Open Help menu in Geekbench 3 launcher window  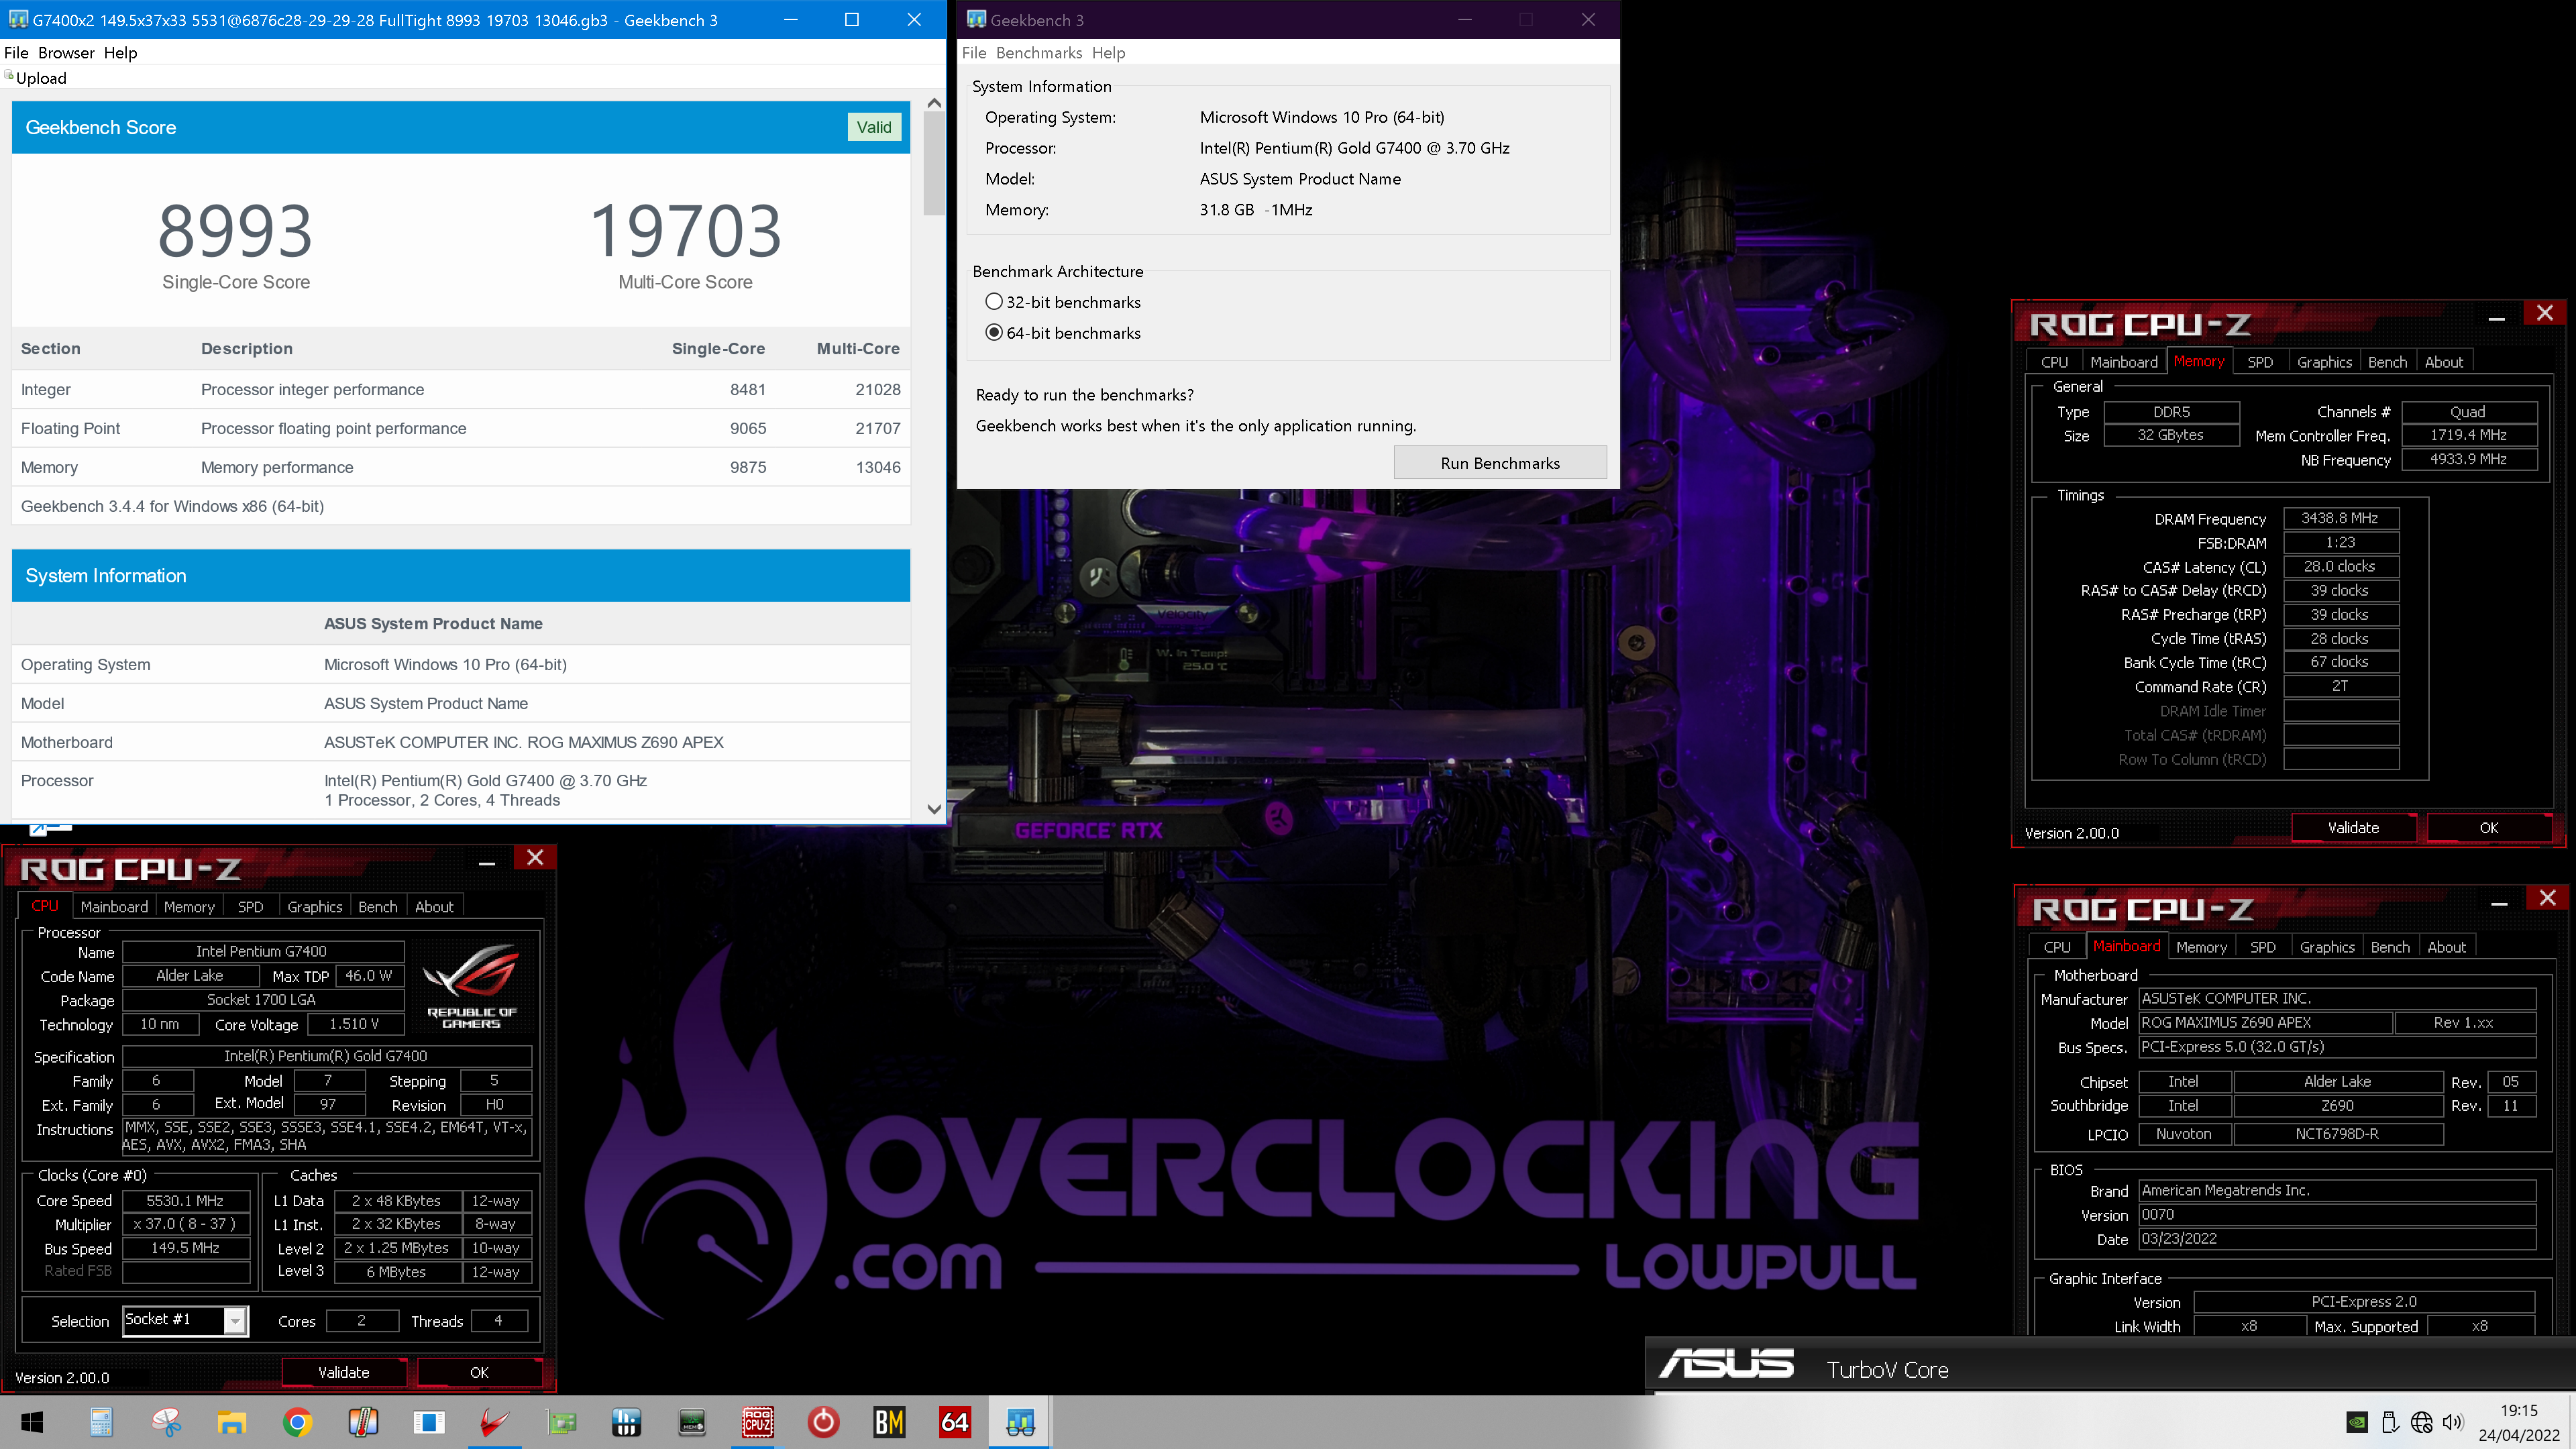pyautogui.click(x=1108, y=53)
